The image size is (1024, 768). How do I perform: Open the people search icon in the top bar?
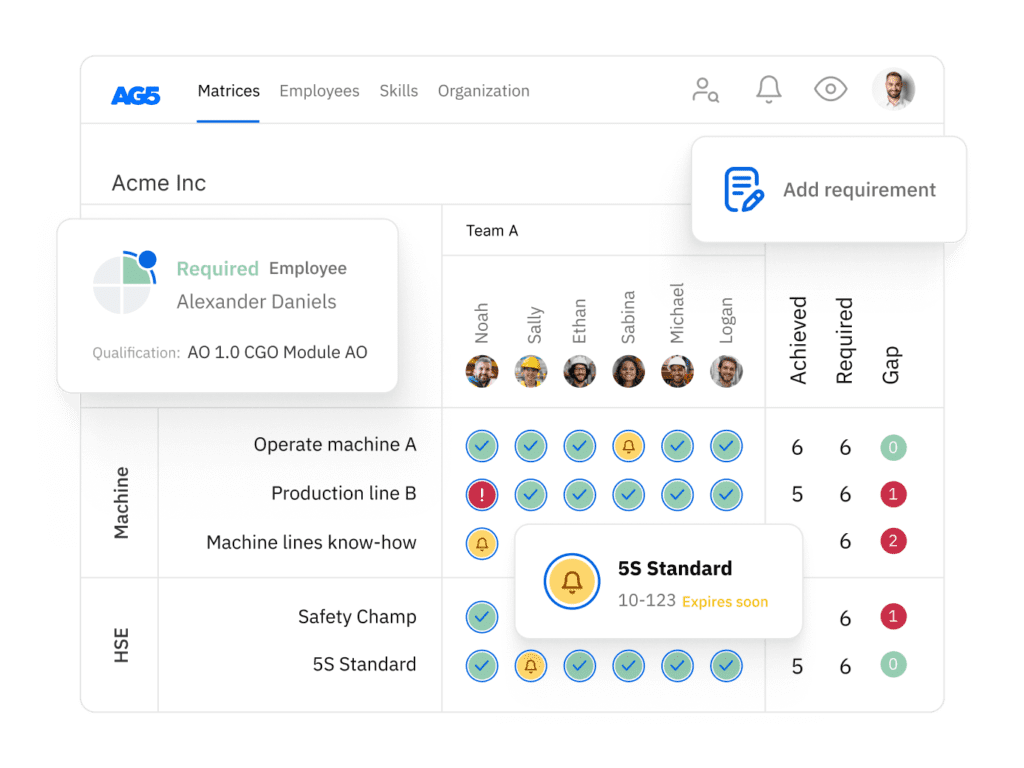(x=706, y=90)
